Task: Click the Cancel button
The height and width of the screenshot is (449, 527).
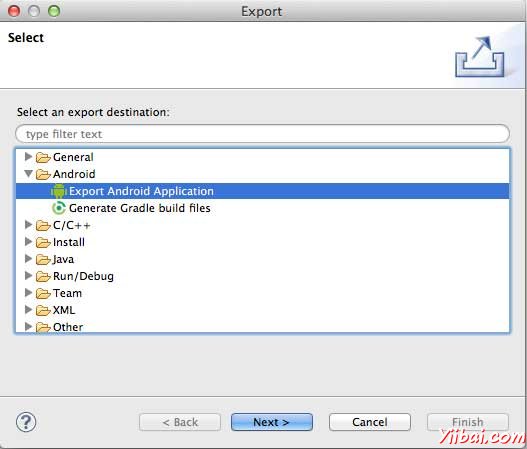Action: 370,422
